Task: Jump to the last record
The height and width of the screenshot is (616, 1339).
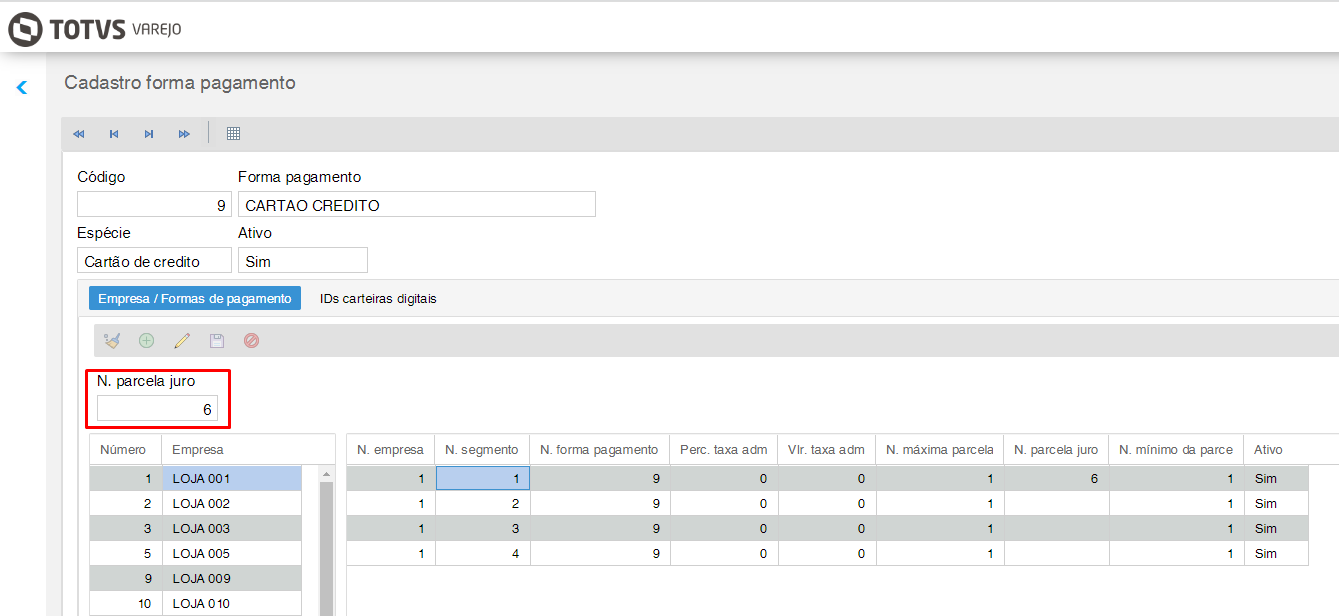Action: click(x=184, y=134)
